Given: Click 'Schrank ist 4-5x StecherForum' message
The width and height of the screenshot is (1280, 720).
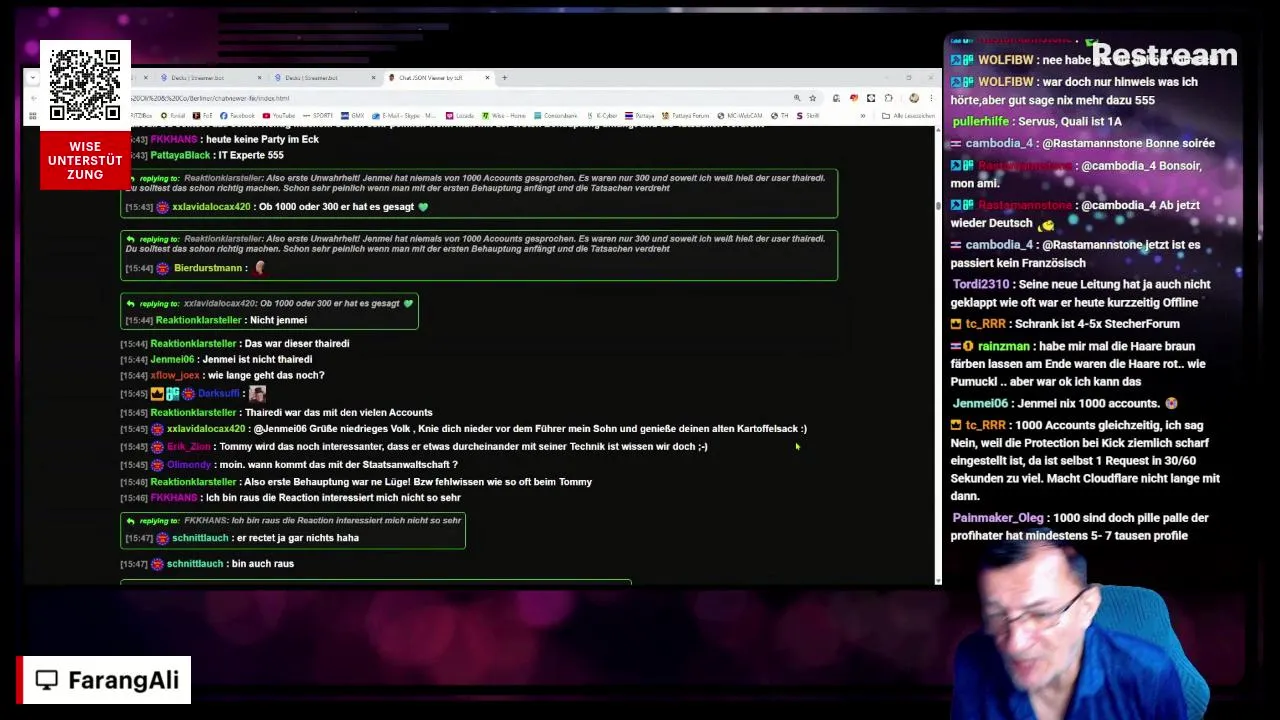Looking at the screenshot, I should tap(1097, 324).
